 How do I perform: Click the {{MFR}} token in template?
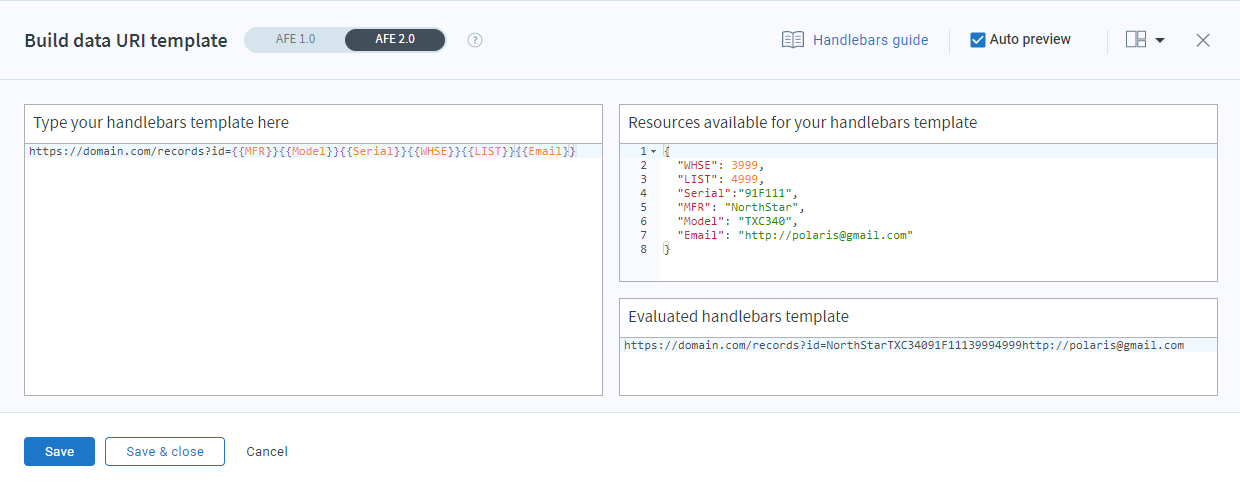coord(253,151)
